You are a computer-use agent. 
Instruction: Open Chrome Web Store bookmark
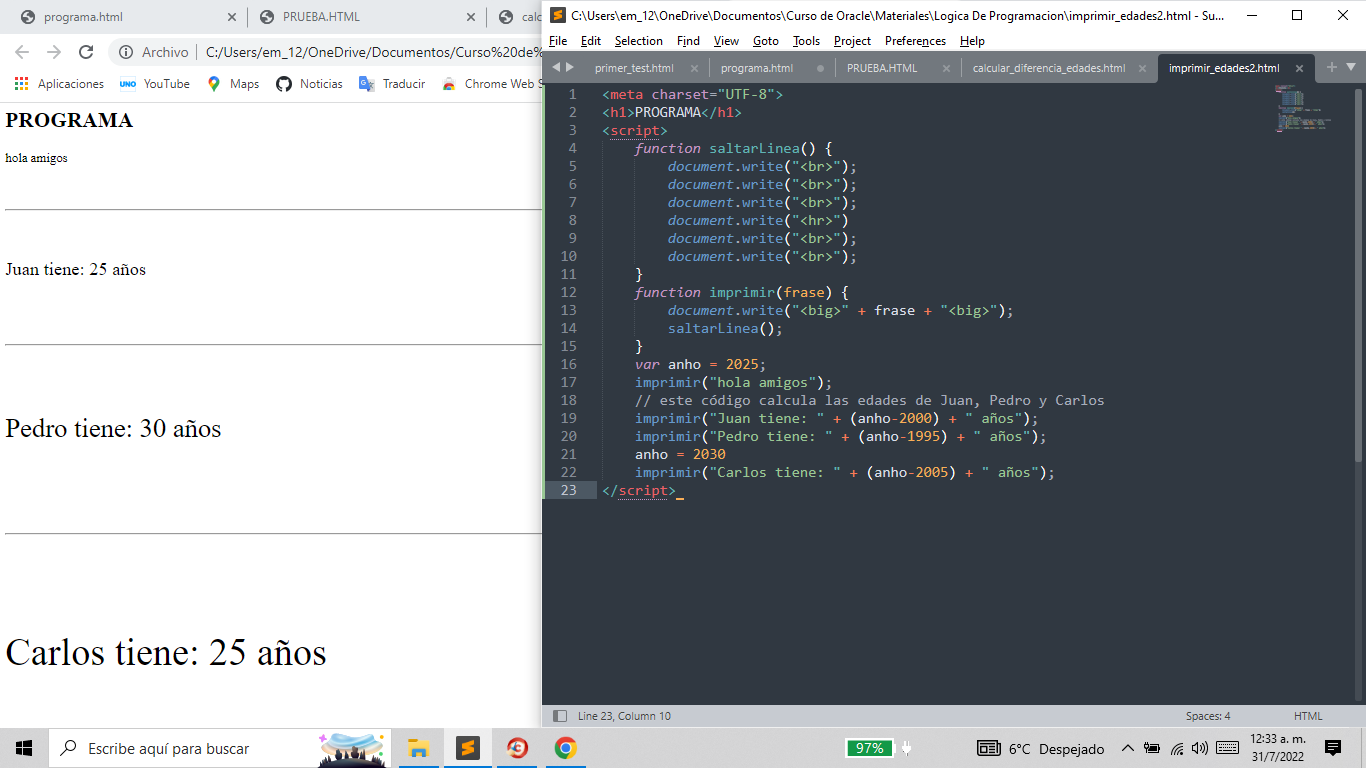pyautogui.click(x=491, y=84)
